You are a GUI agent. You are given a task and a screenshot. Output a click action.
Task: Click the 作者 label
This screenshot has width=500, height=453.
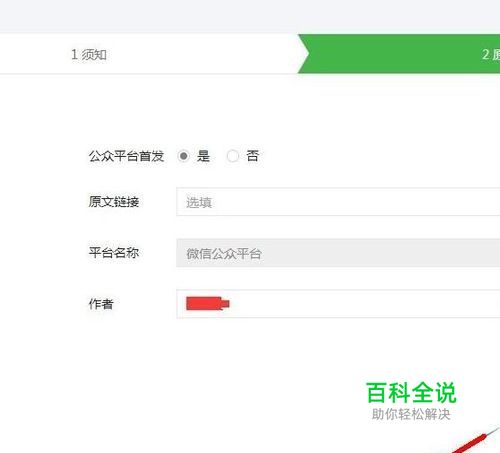click(101, 304)
